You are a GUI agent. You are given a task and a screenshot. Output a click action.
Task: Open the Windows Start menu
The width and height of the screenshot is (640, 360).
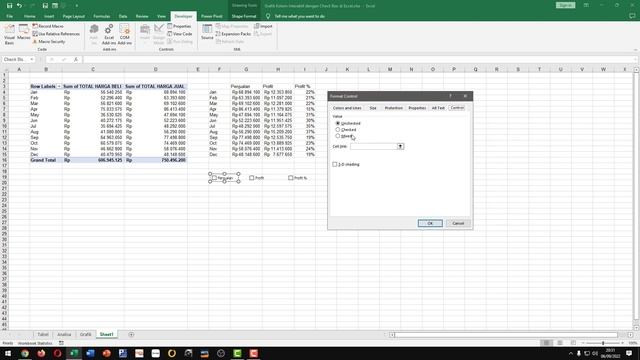pos(8,353)
